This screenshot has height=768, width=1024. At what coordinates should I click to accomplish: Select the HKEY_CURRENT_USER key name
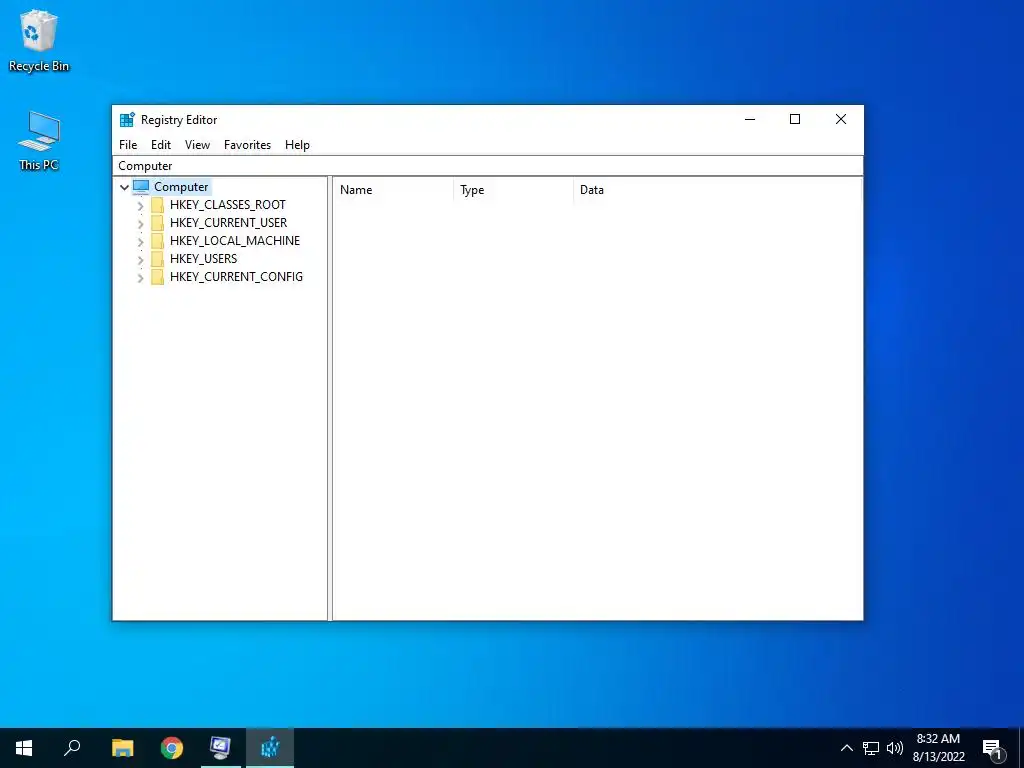click(x=228, y=223)
